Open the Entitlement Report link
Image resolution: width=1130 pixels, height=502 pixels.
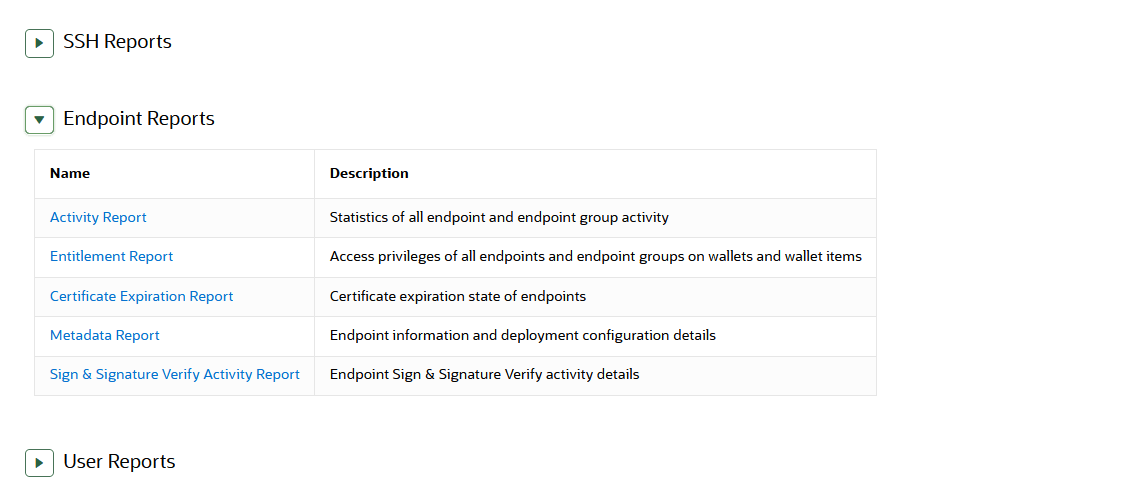point(111,257)
